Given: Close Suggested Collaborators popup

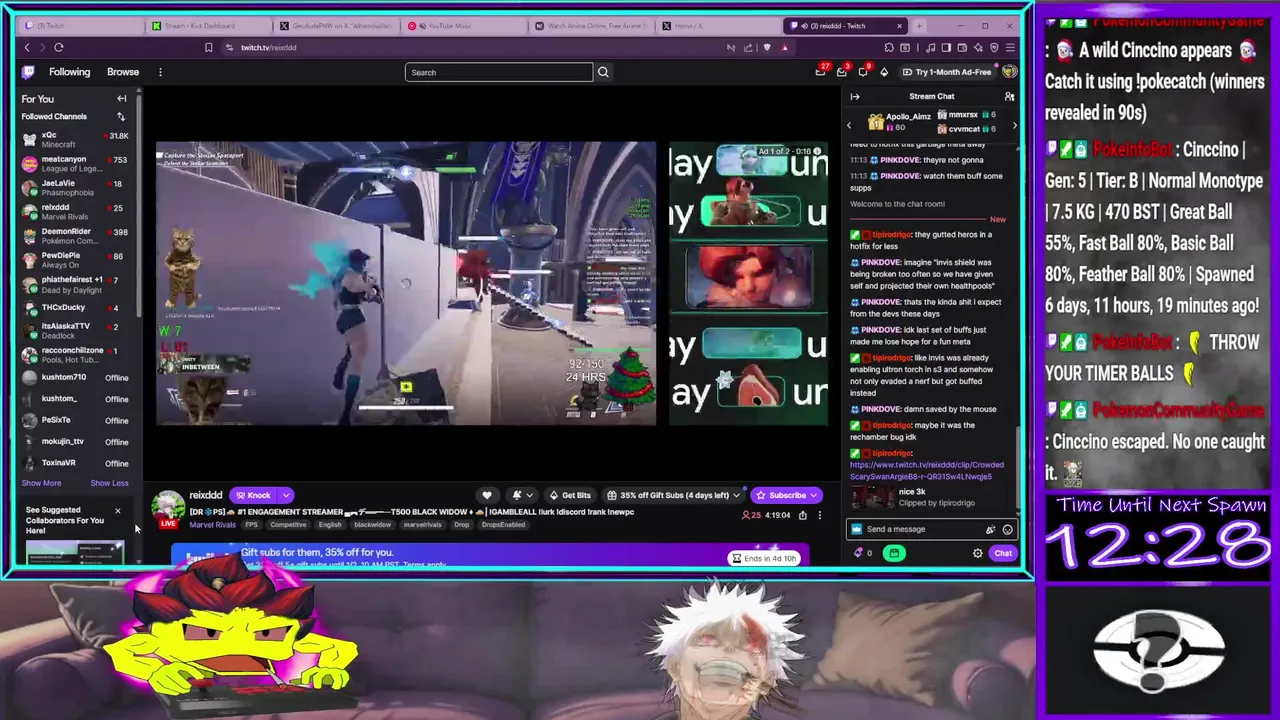Looking at the screenshot, I should click(117, 511).
